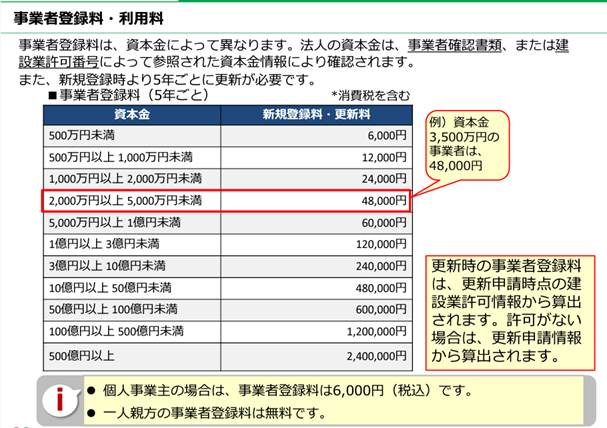Screen dimensions: 607x428
Task: Select the 6,000円 fee cell in the table
Action: coord(316,135)
